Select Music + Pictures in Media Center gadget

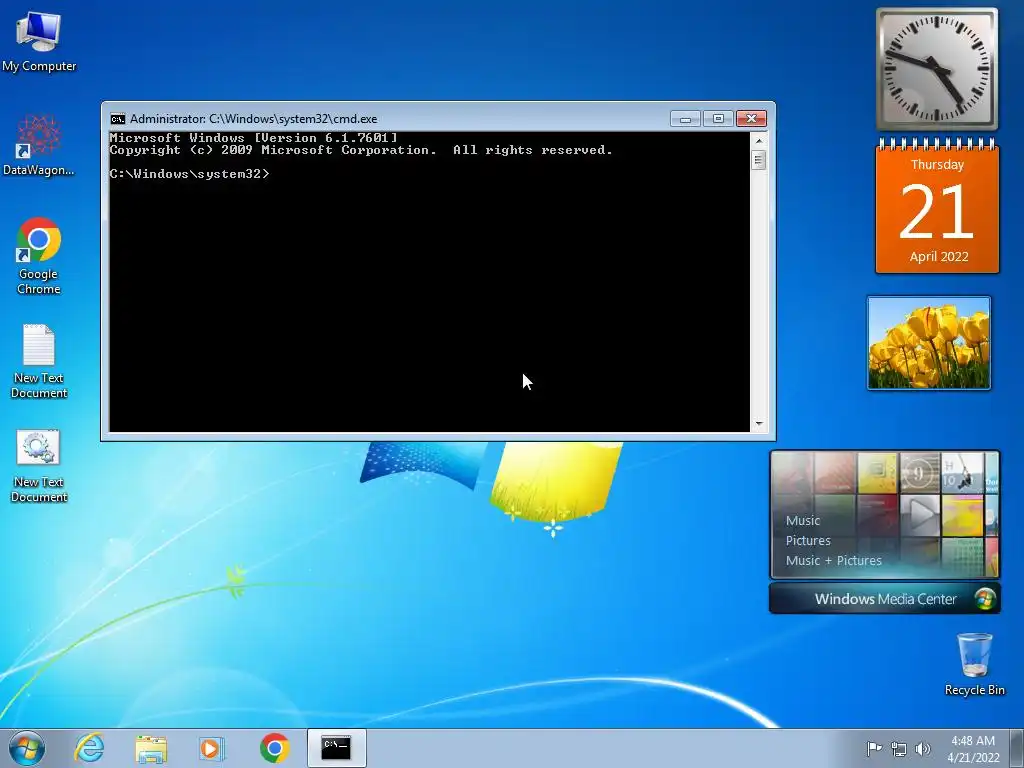(x=833, y=560)
